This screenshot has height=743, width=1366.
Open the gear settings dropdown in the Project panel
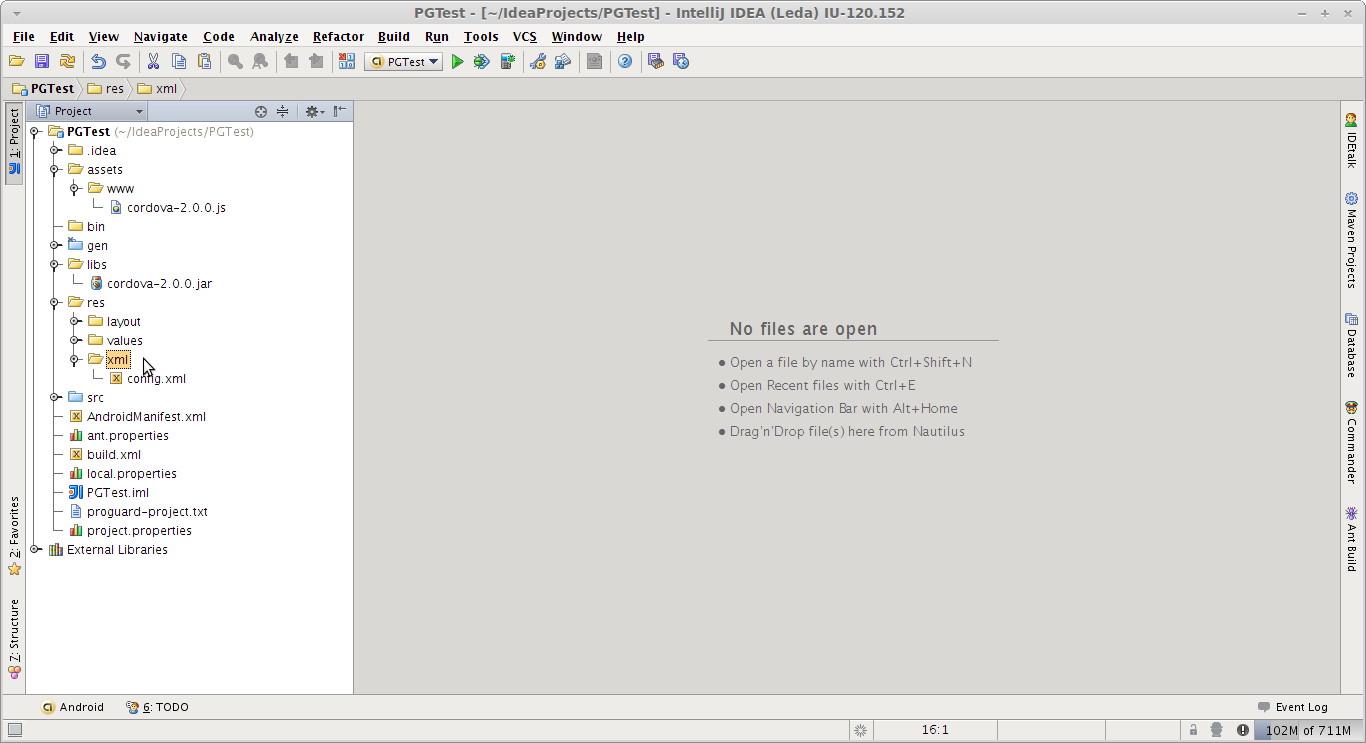click(315, 111)
